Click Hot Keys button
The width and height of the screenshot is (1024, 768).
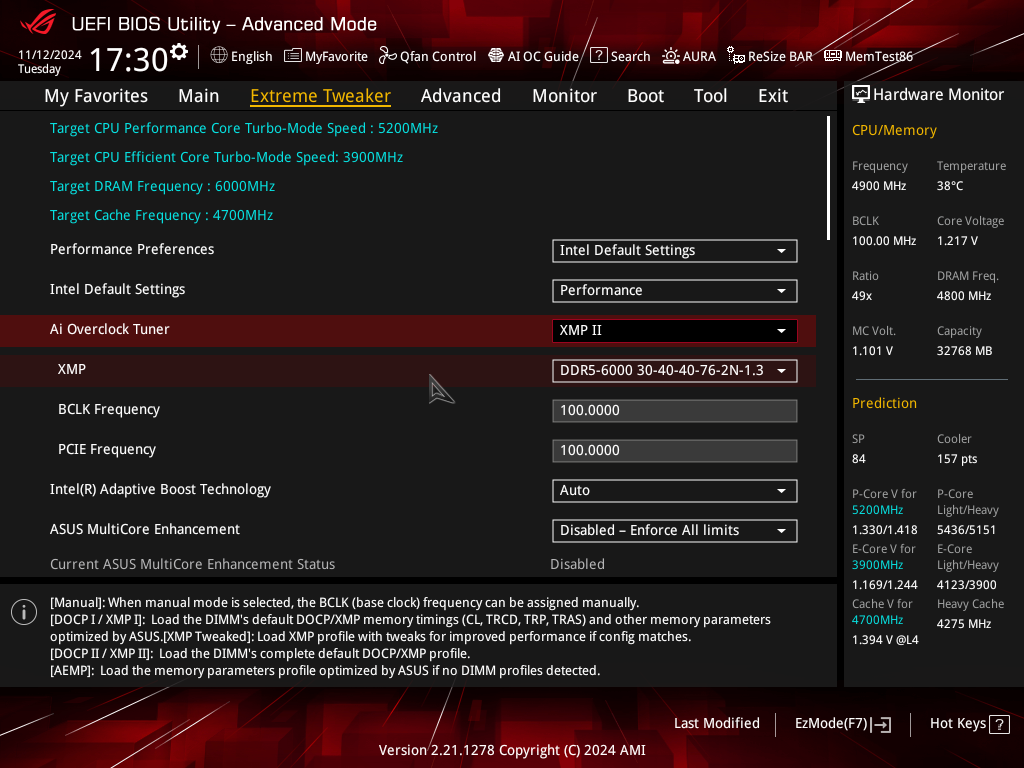[970, 724]
